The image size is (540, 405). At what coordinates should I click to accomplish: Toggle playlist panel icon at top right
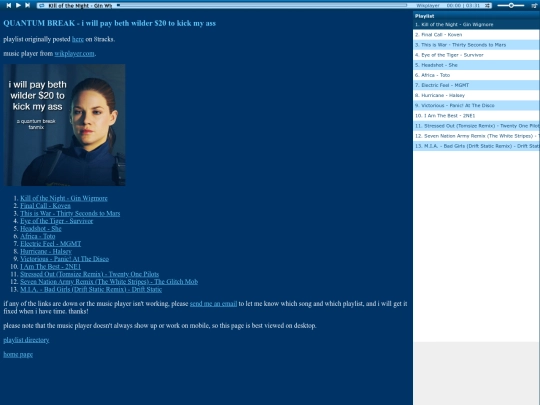point(534,6)
